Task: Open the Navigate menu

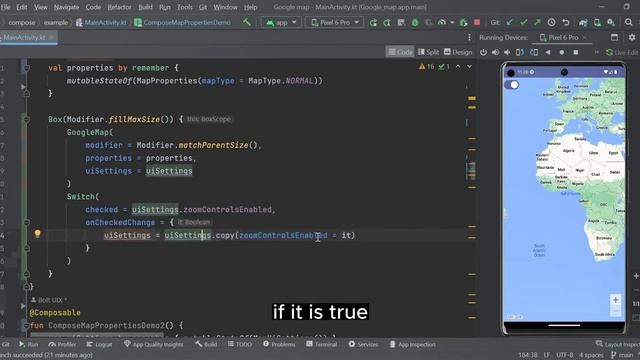Action: pyautogui.click(x=66, y=7)
